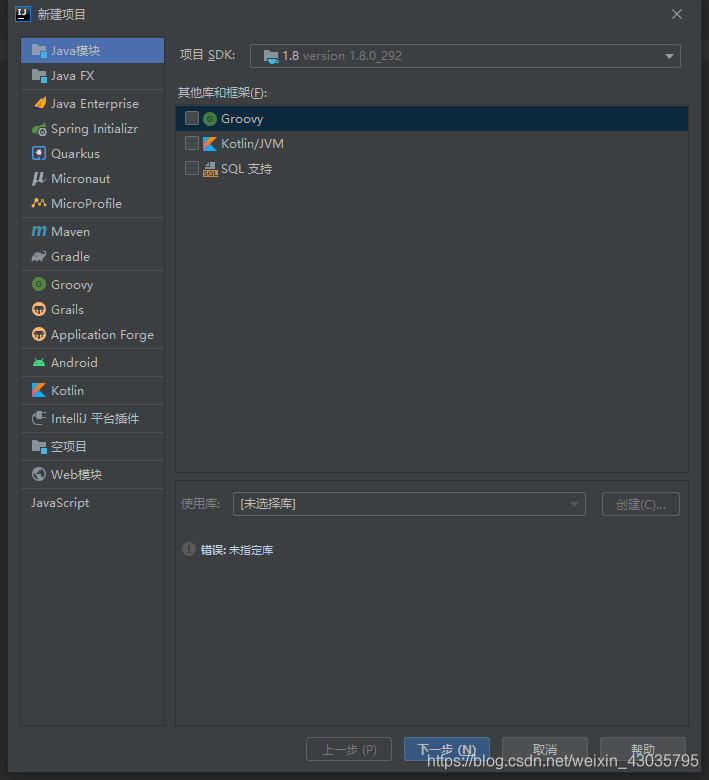This screenshot has width=709, height=780.
Task: Click the Grails icon in sidebar
Action: (39, 309)
